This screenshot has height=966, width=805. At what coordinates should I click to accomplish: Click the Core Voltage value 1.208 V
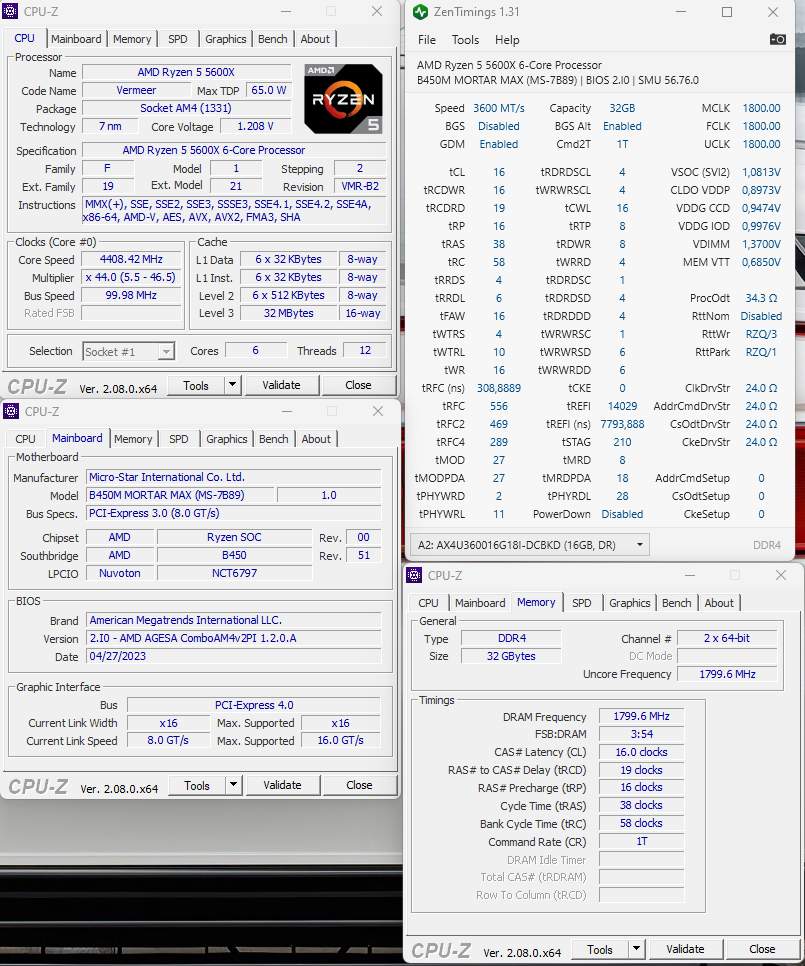click(x=255, y=126)
